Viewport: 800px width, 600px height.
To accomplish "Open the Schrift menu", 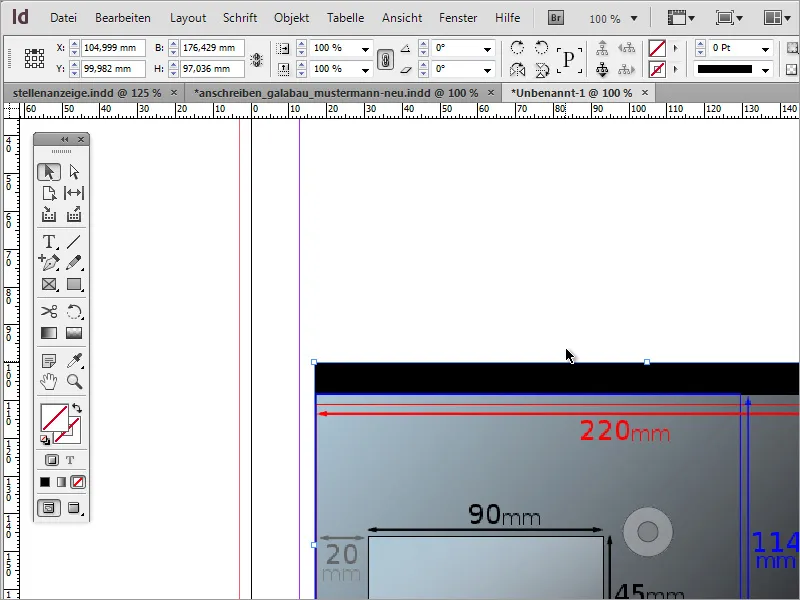I will click(x=240, y=18).
